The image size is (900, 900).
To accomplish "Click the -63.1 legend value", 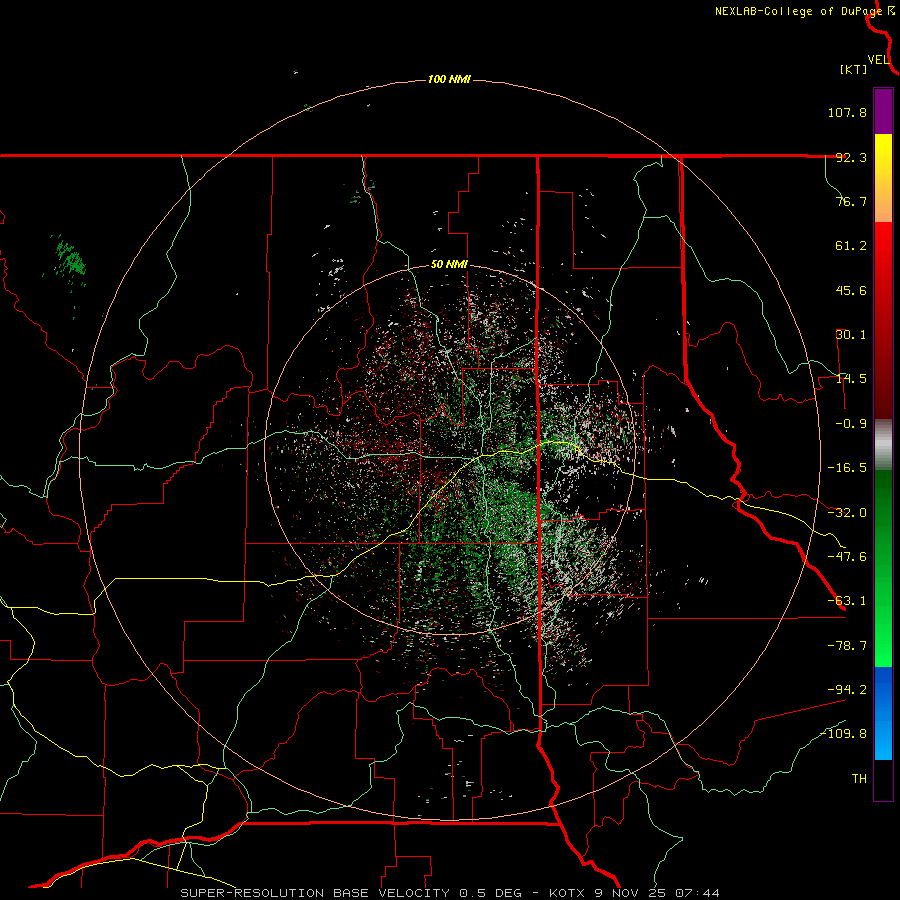I will [847, 601].
